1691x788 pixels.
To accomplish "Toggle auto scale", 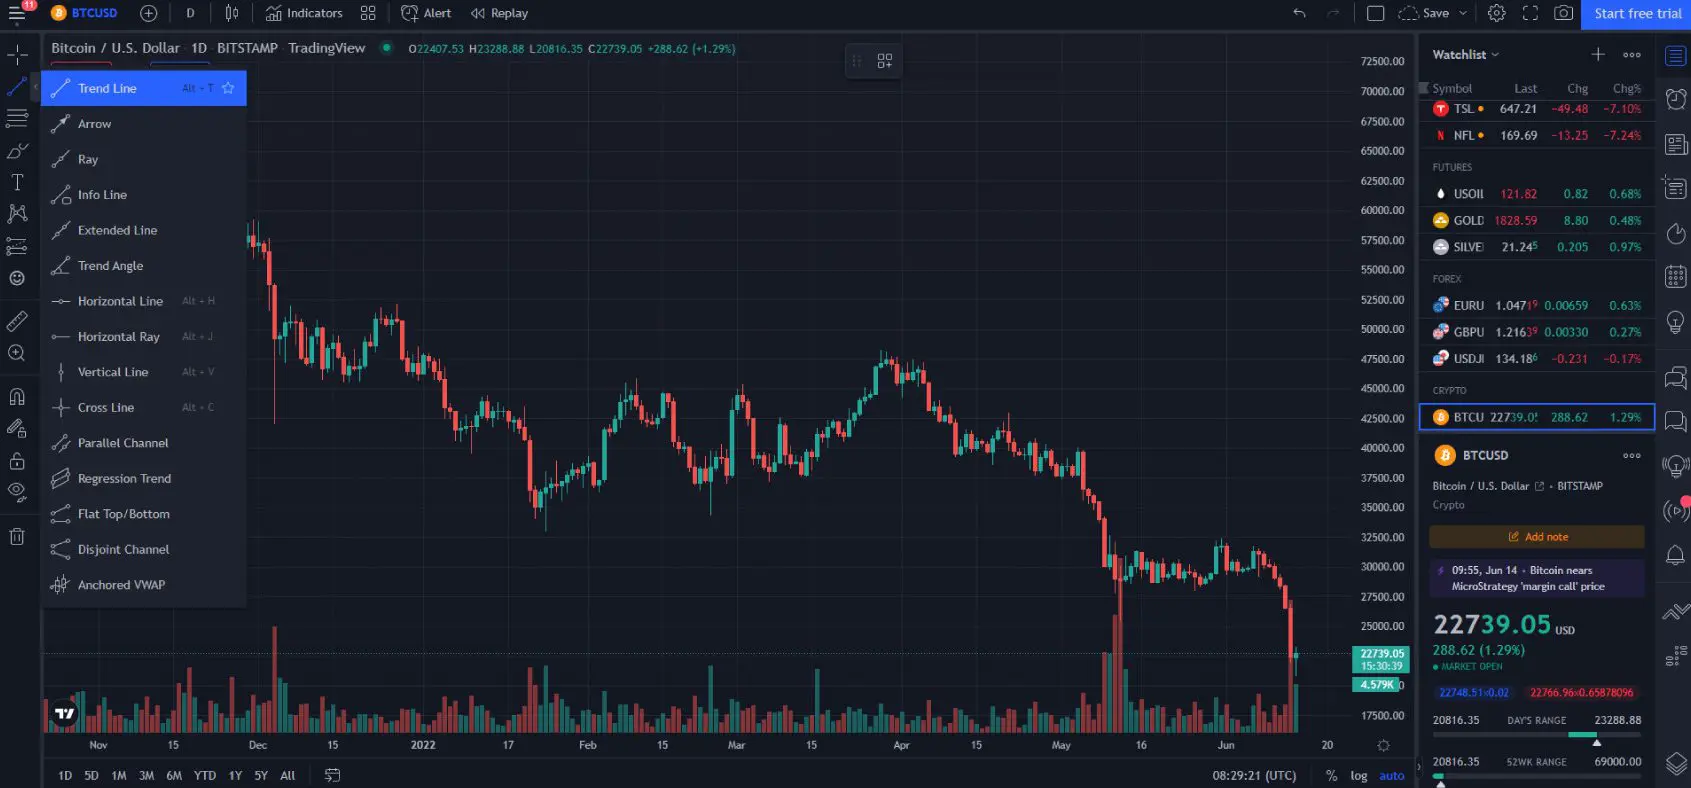I will tap(1392, 776).
